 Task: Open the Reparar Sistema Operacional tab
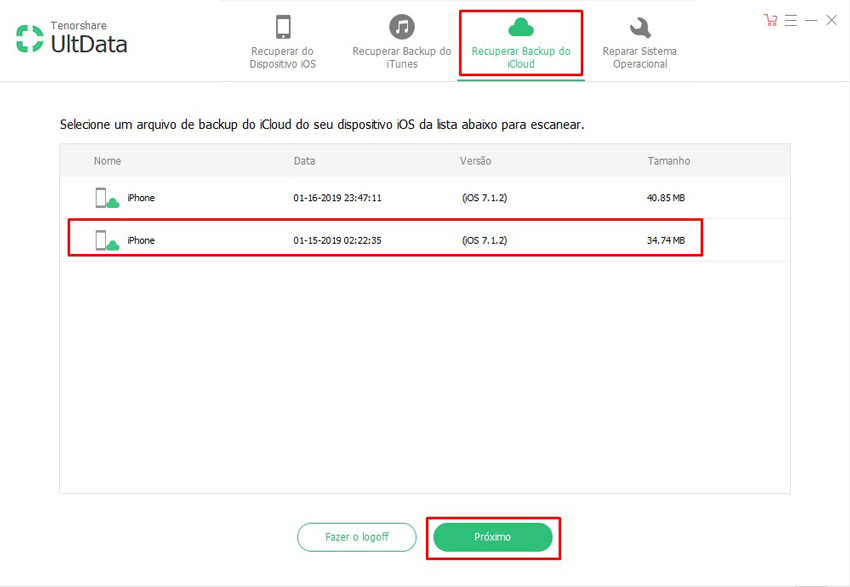point(640,42)
